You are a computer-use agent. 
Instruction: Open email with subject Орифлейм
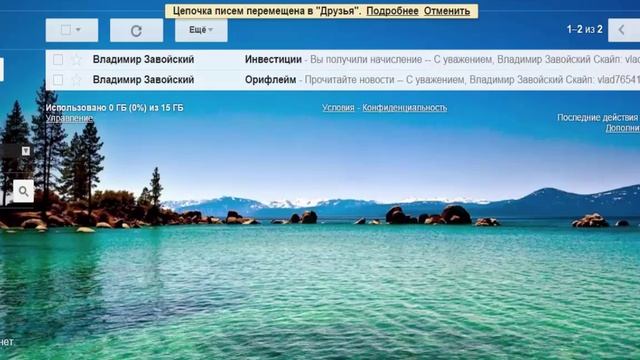coord(270,80)
